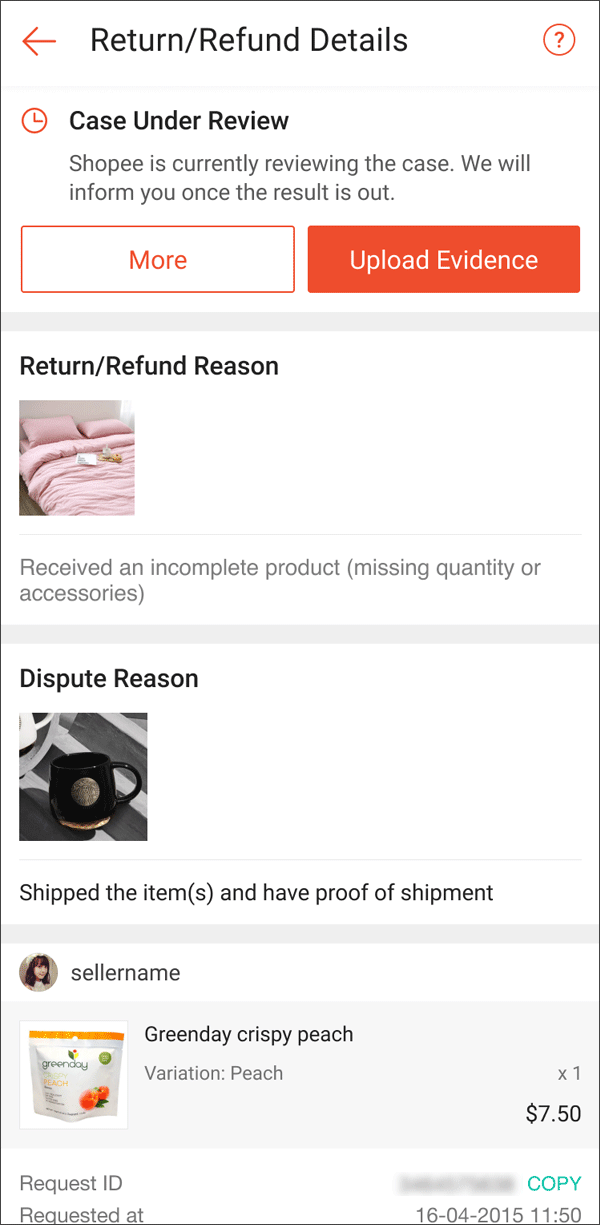Tap the seller's profile picture
This screenshot has height=1225, width=600.
click(x=39, y=972)
